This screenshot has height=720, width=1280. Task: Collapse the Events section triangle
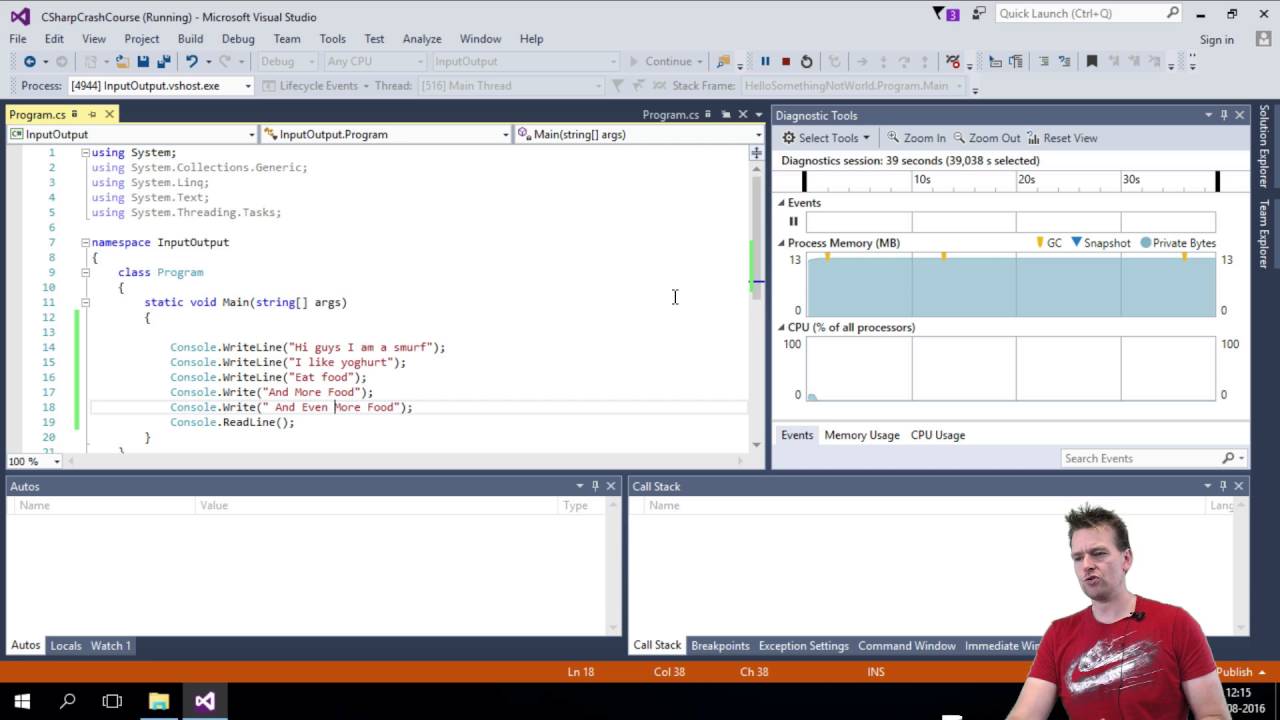(782, 203)
